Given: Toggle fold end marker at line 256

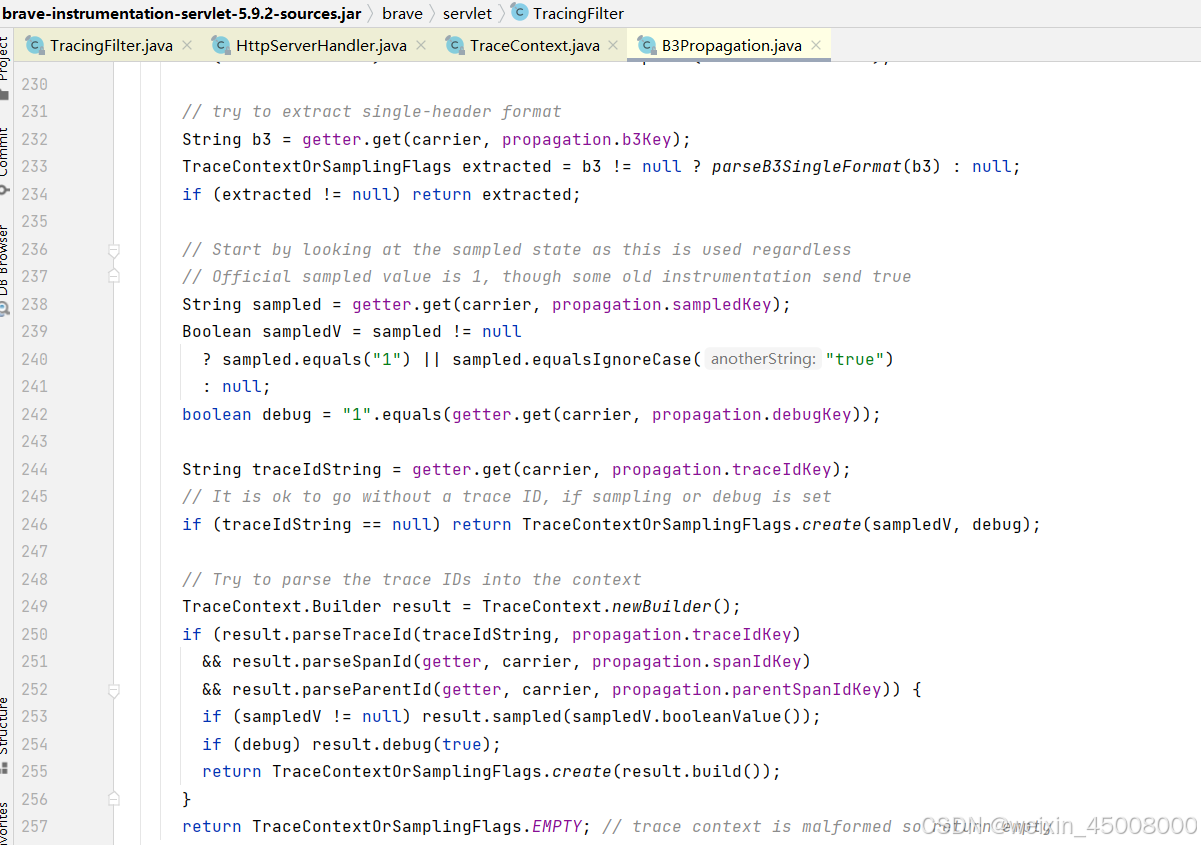Looking at the screenshot, I should coord(114,799).
